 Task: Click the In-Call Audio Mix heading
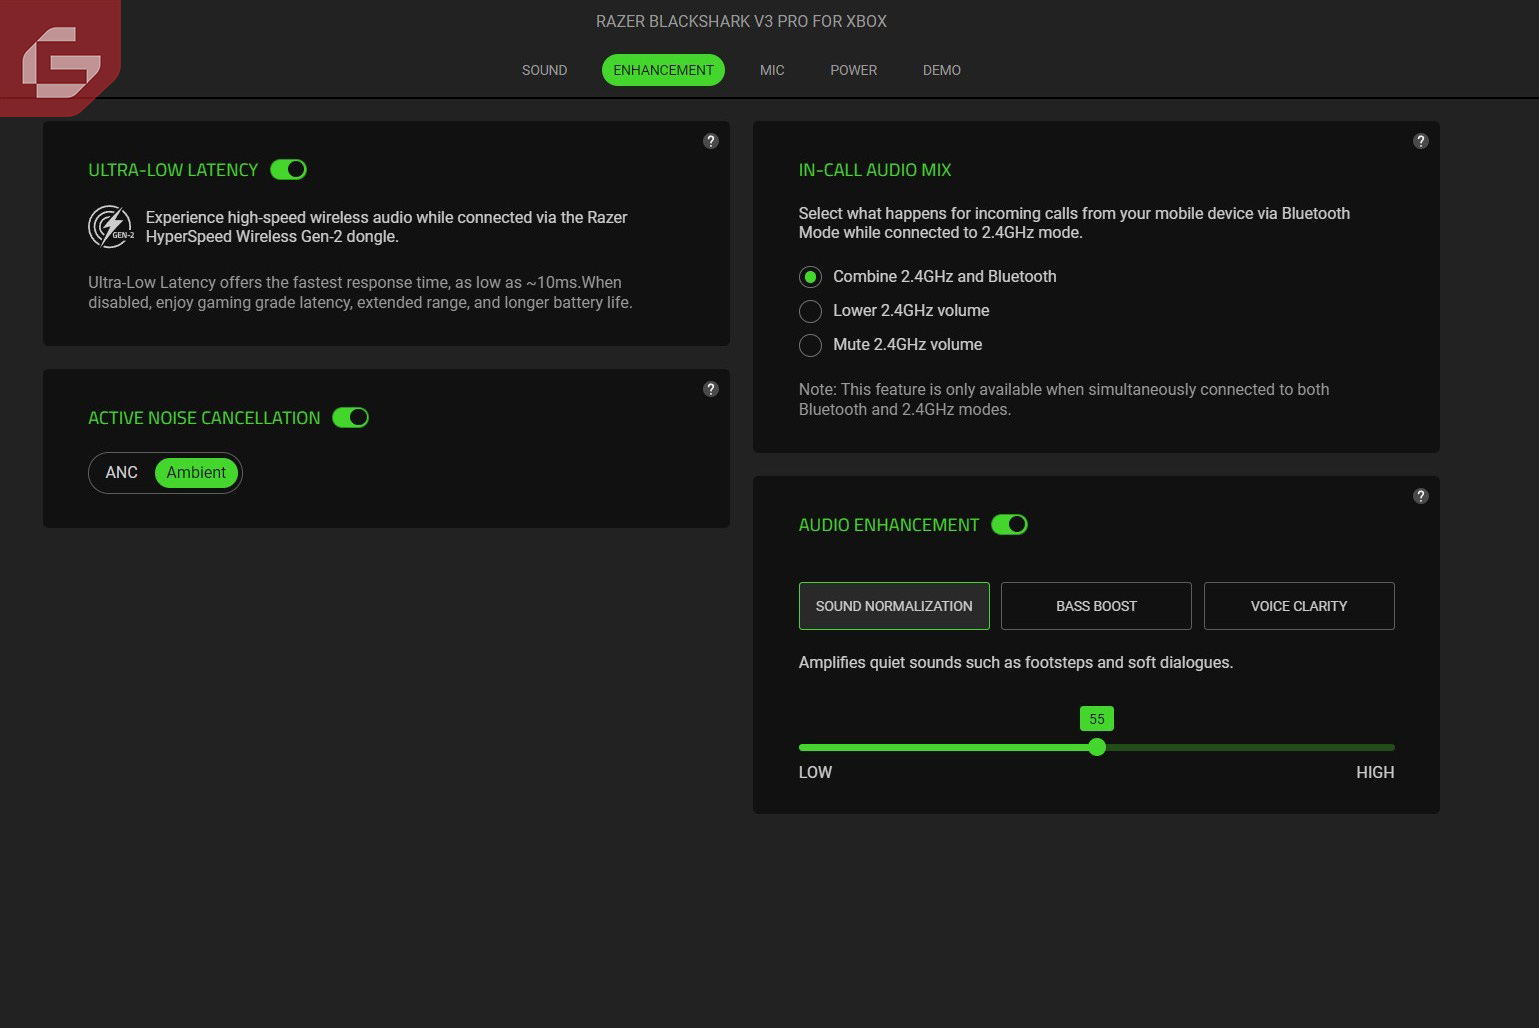coord(875,170)
